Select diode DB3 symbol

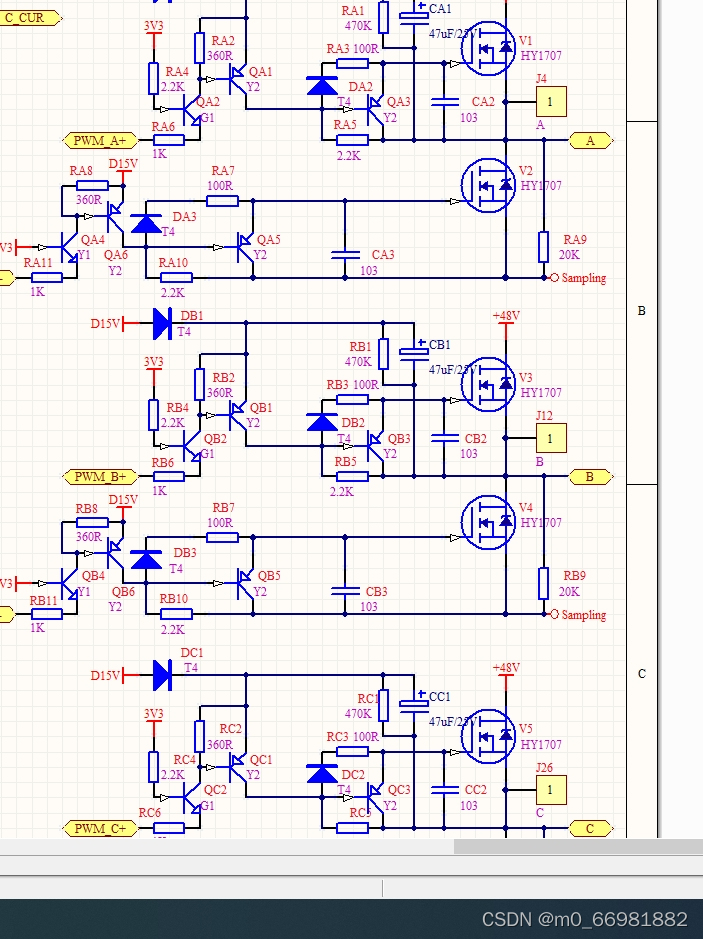(x=146, y=559)
